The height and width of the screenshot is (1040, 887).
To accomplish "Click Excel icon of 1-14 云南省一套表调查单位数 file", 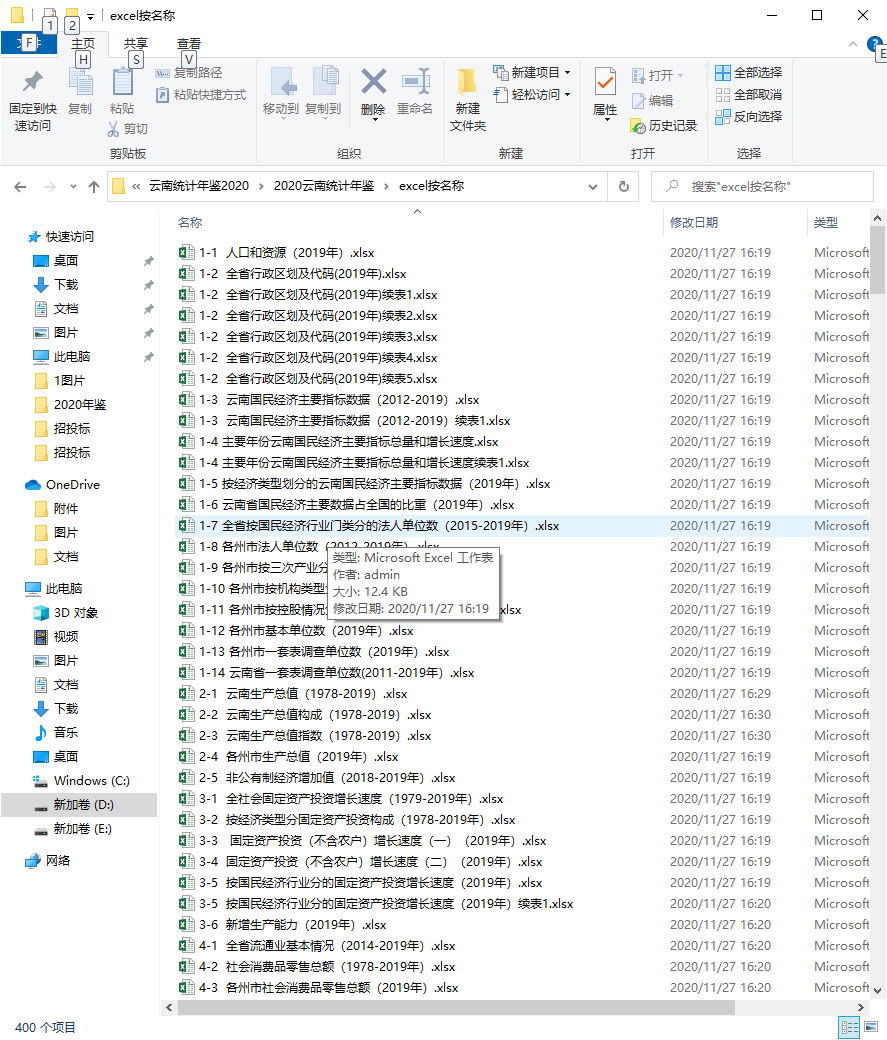I will pyautogui.click(x=186, y=673).
